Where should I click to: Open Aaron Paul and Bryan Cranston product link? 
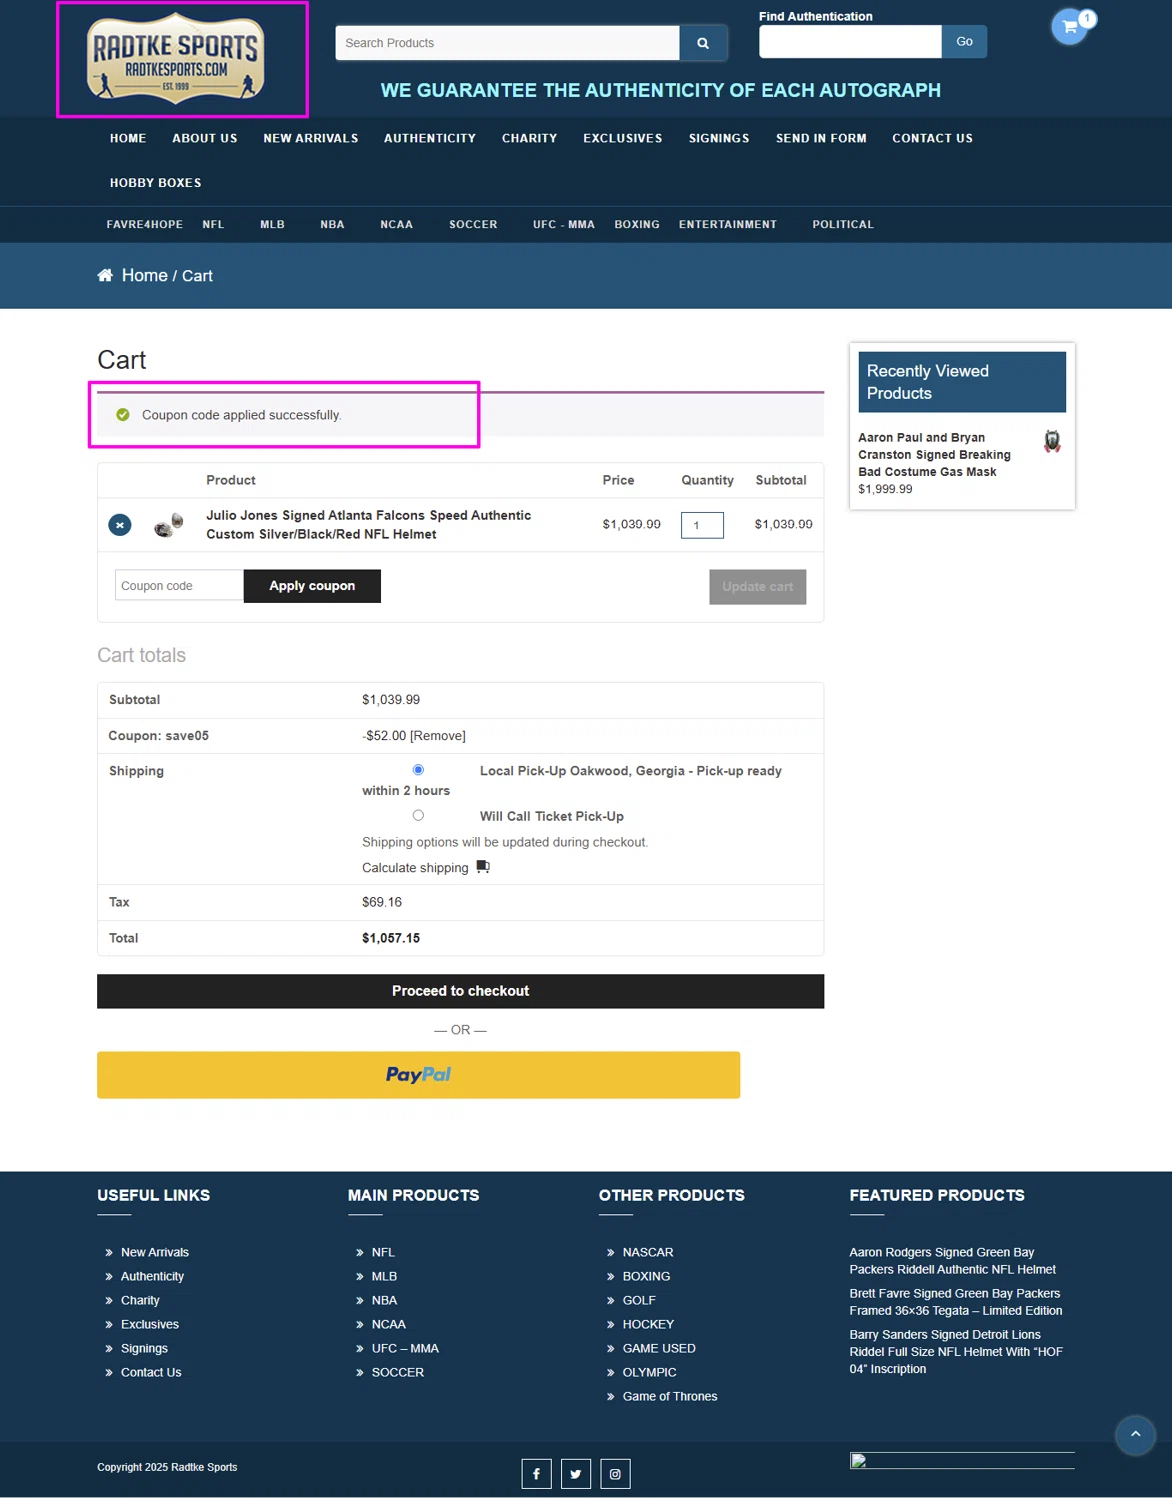pos(935,455)
